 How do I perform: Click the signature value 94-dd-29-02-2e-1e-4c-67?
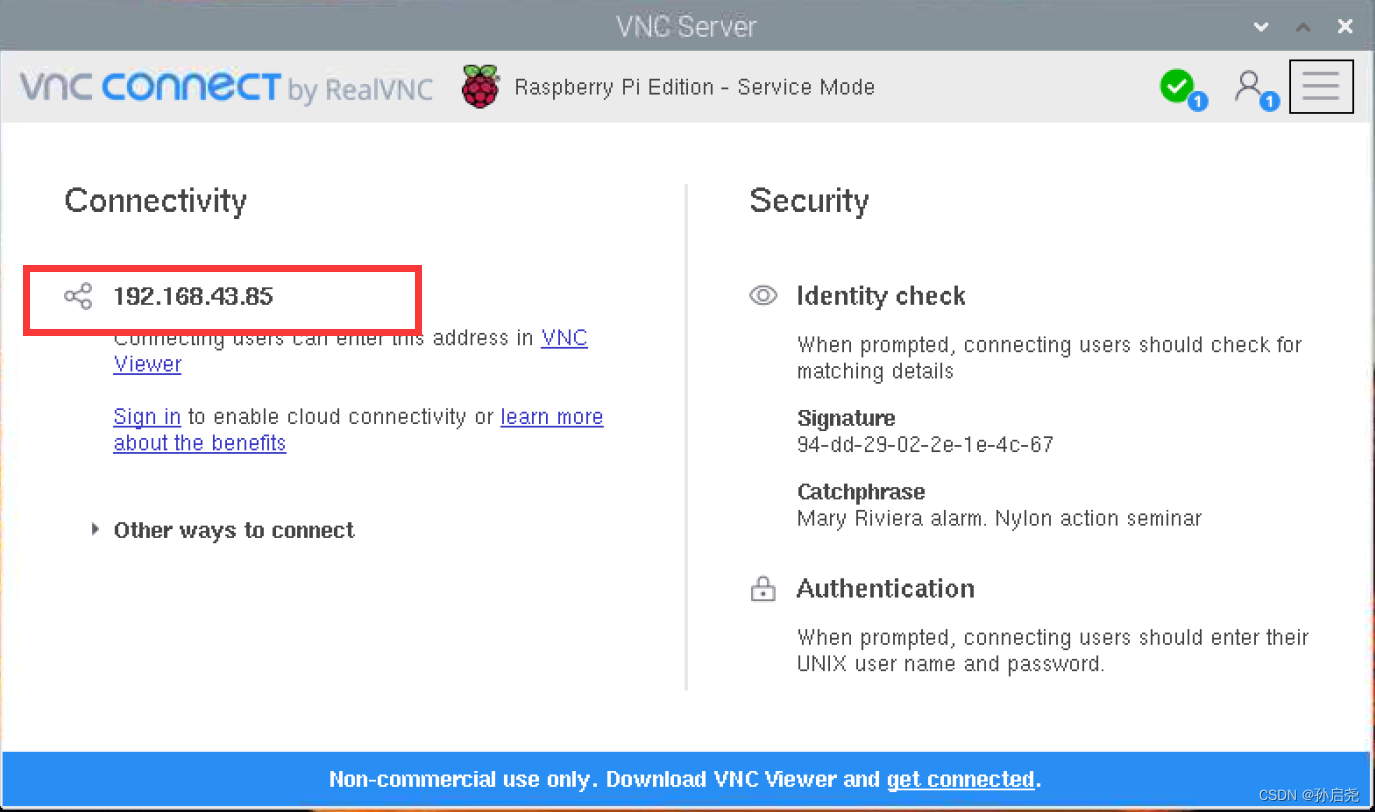tap(925, 444)
